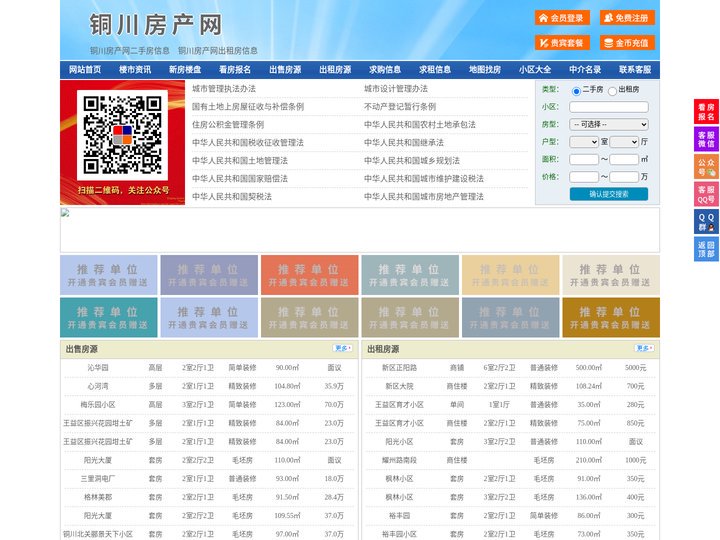Screen dimensions: 720x540
Task: Open the 厅 hall count dropdown
Action: pyautogui.click(x=624, y=142)
